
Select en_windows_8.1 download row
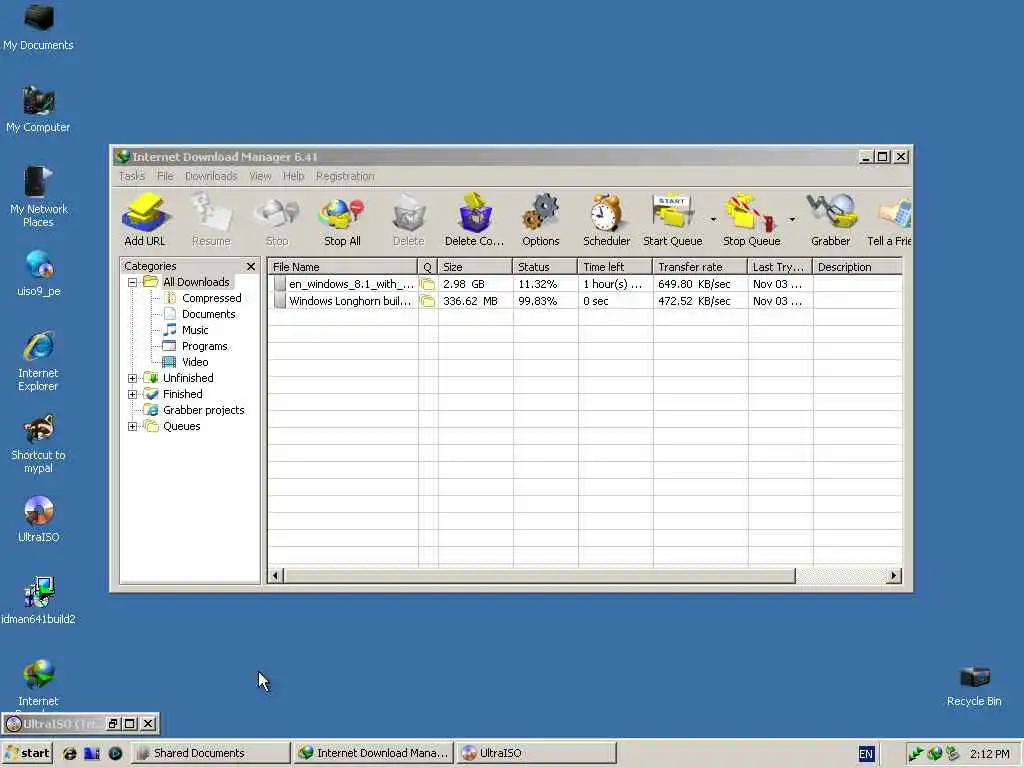click(585, 284)
